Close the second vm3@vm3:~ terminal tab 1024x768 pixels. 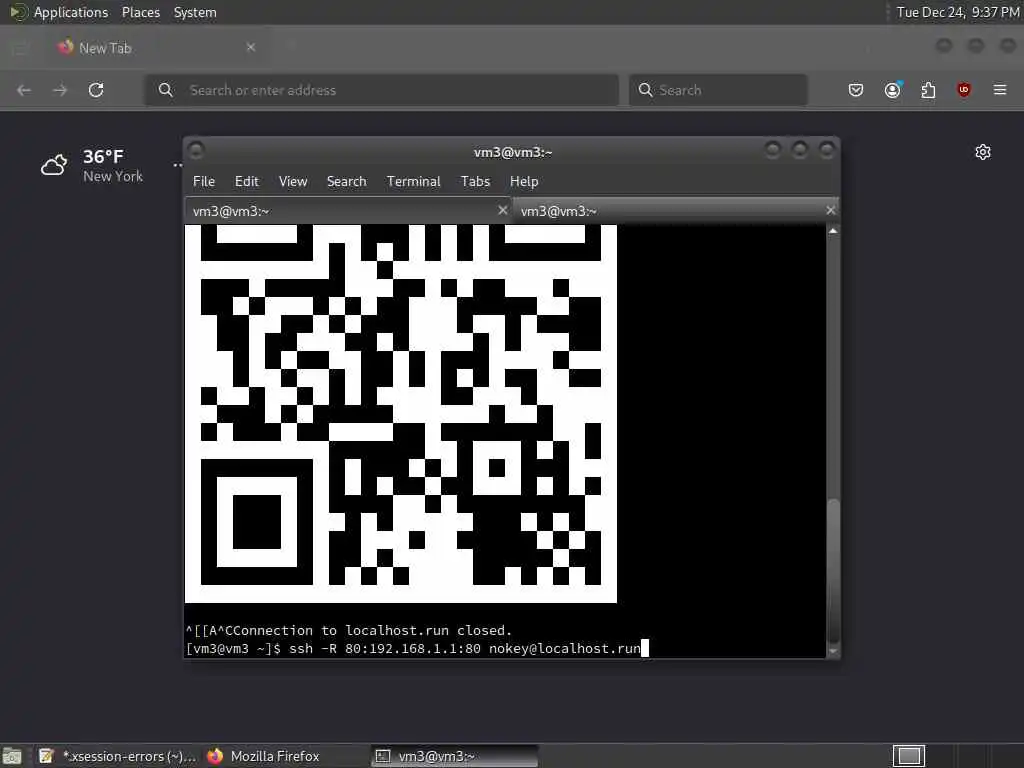point(831,210)
